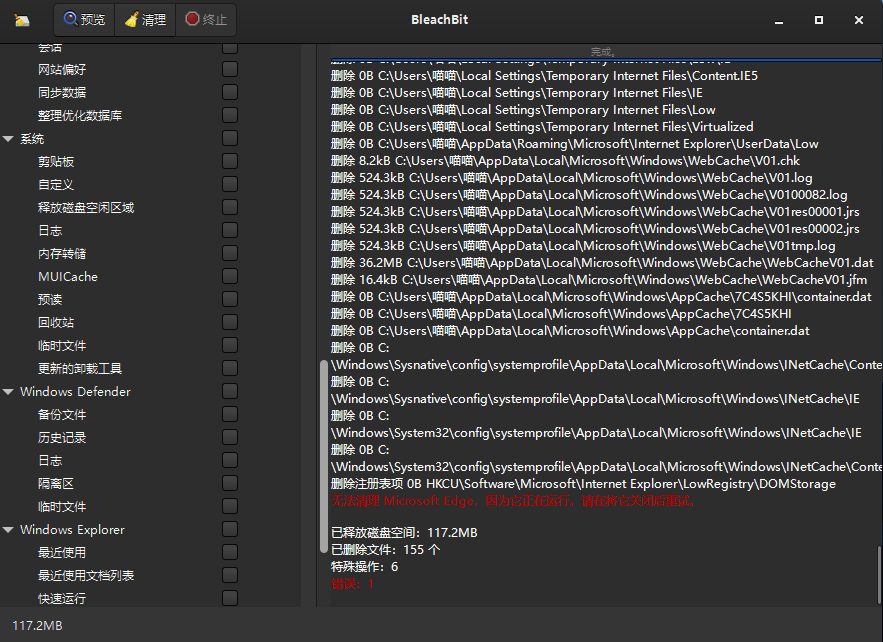This screenshot has width=883, height=642.
Task: Collapse the 系统 (System) tree group
Action: click(x=9, y=139)
